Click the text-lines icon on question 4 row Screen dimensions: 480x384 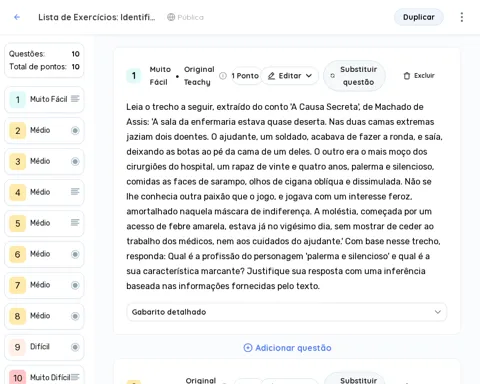tap(75, 192)
